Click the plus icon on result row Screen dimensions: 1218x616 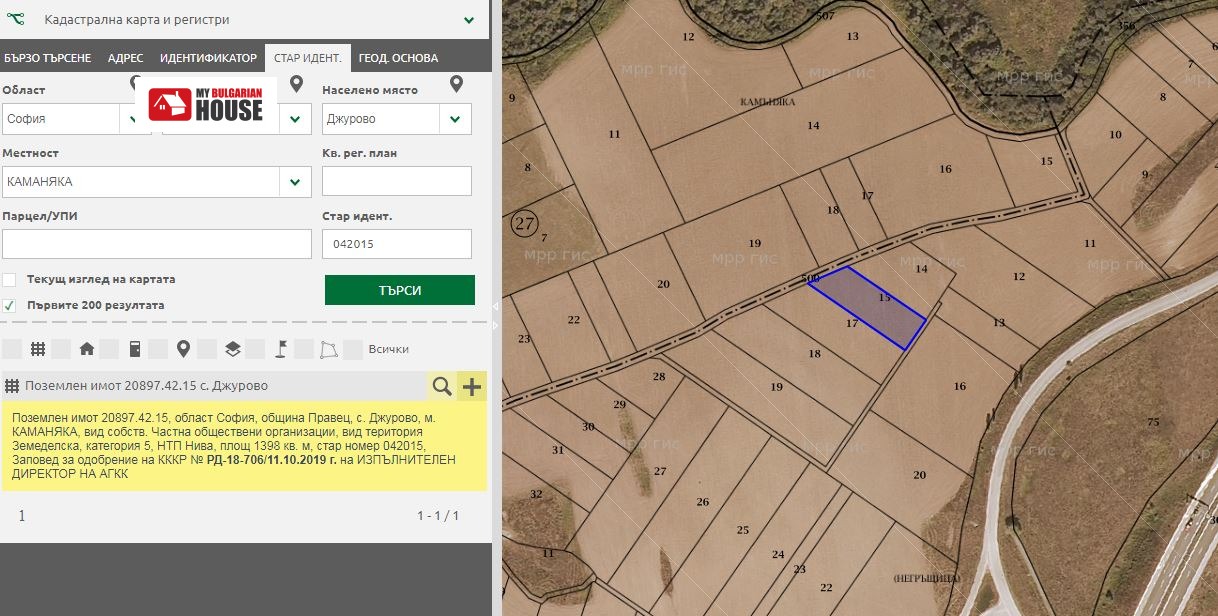pyautogui.click(x=471, y=386)
